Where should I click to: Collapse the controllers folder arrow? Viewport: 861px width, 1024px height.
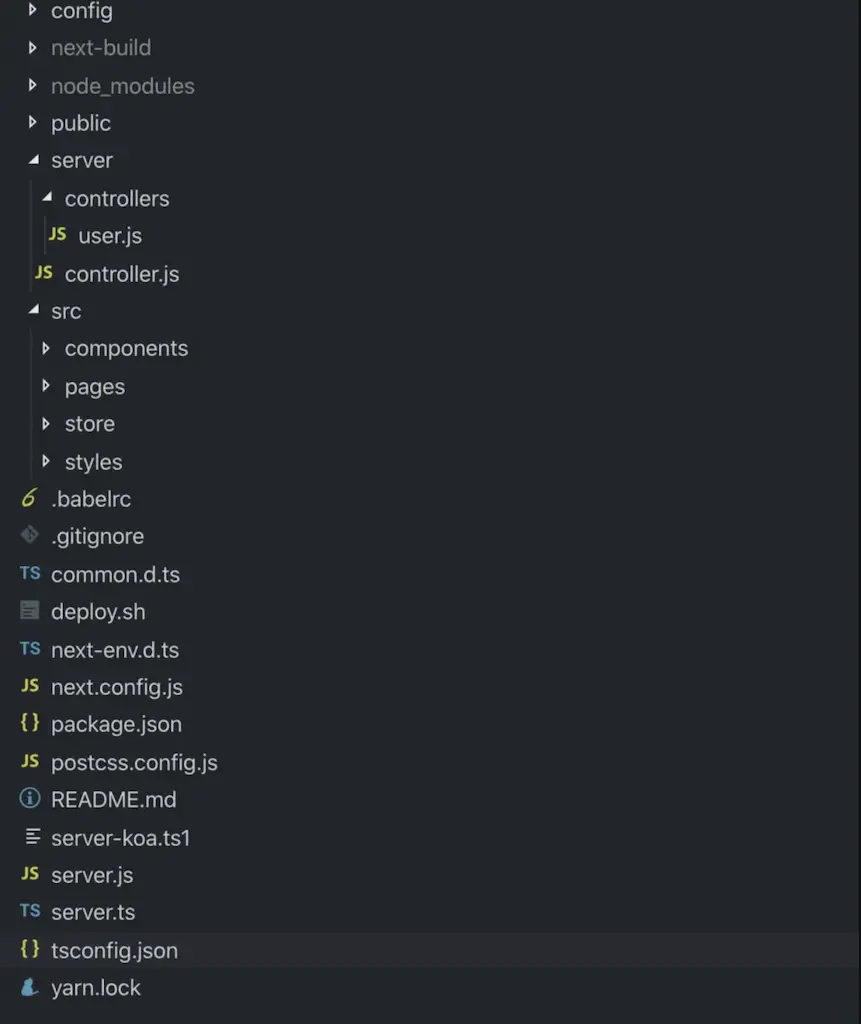pos(46,198)
